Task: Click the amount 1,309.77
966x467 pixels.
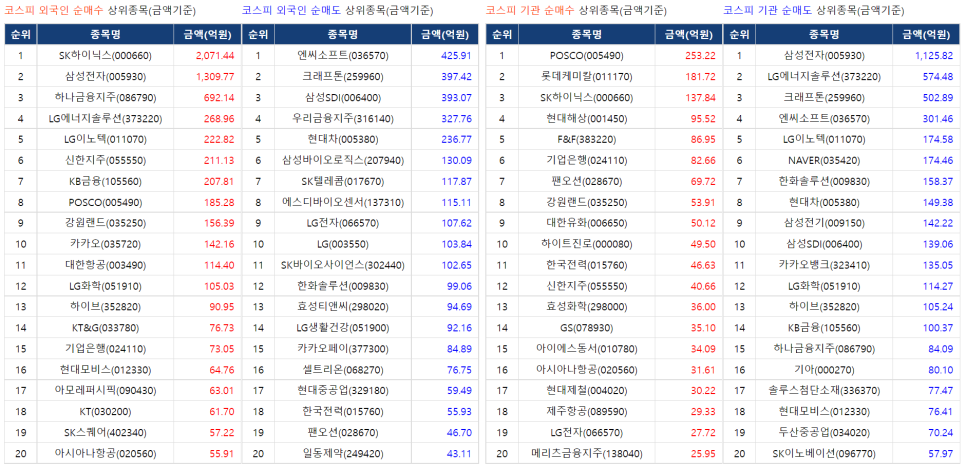Action: pos(215,76)
